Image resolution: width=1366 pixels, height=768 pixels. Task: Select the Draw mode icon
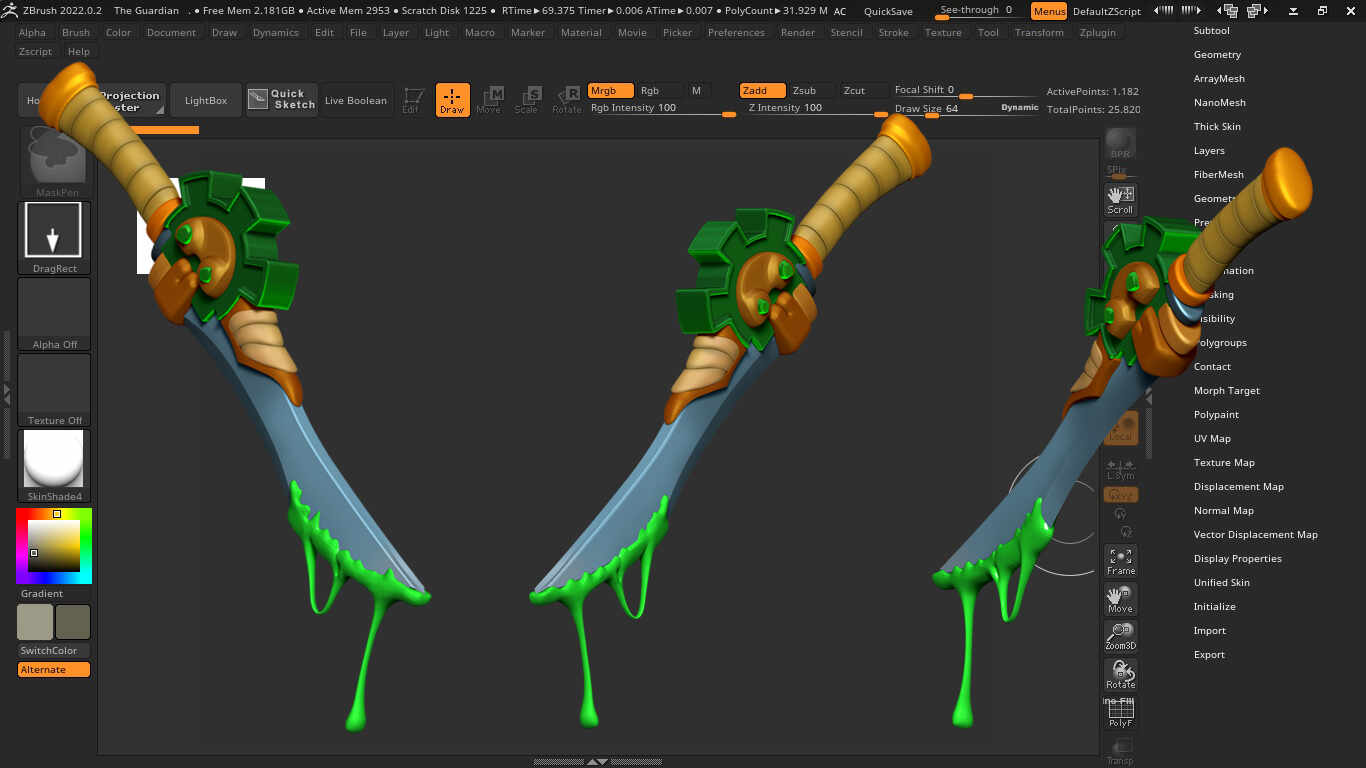point(452,100)
